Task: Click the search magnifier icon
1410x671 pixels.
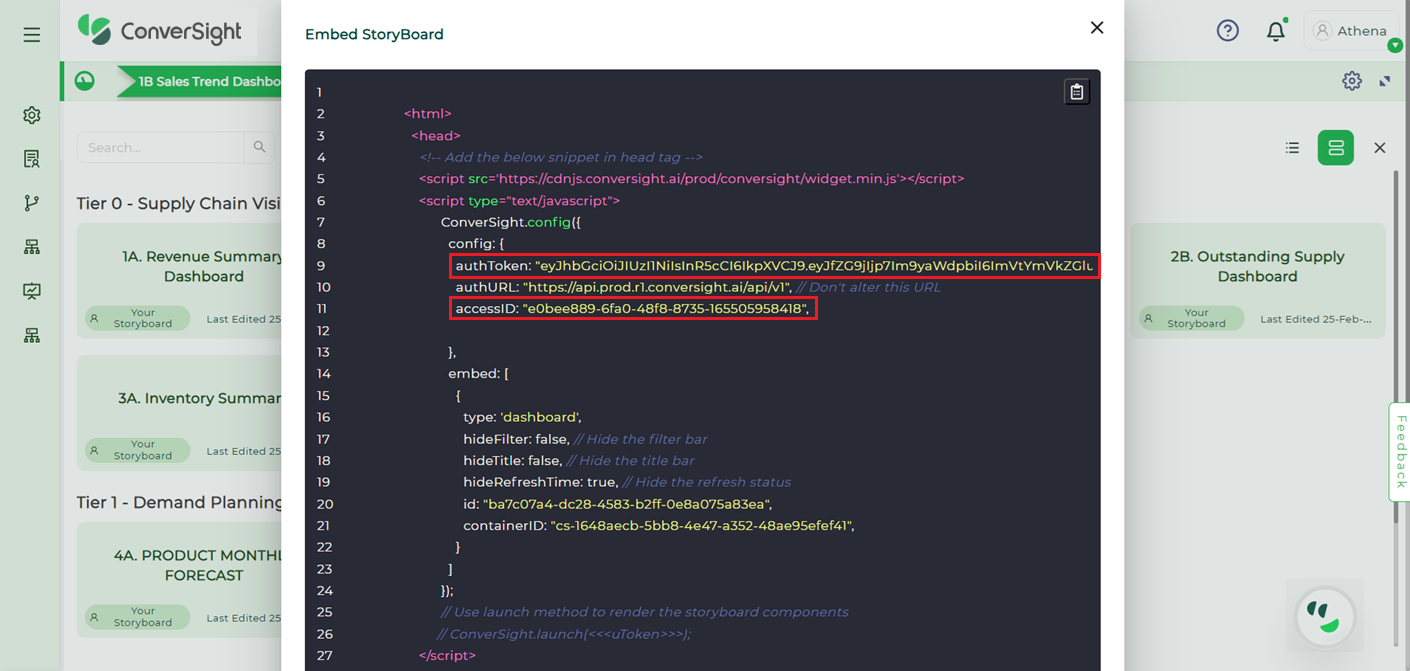Action: click(x=259, y=147)
